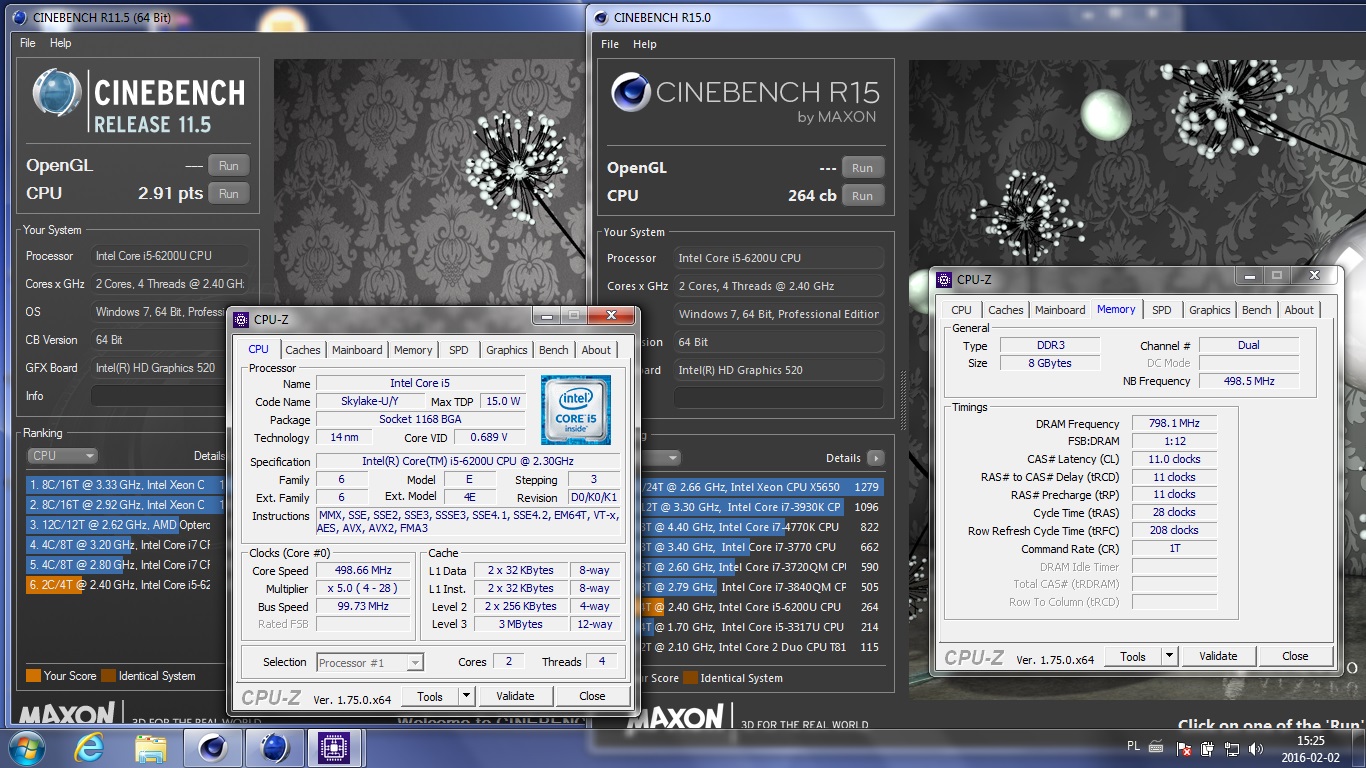Click the 798.1 MHz DRAM Frequency value

click(x=1174, y=424)
